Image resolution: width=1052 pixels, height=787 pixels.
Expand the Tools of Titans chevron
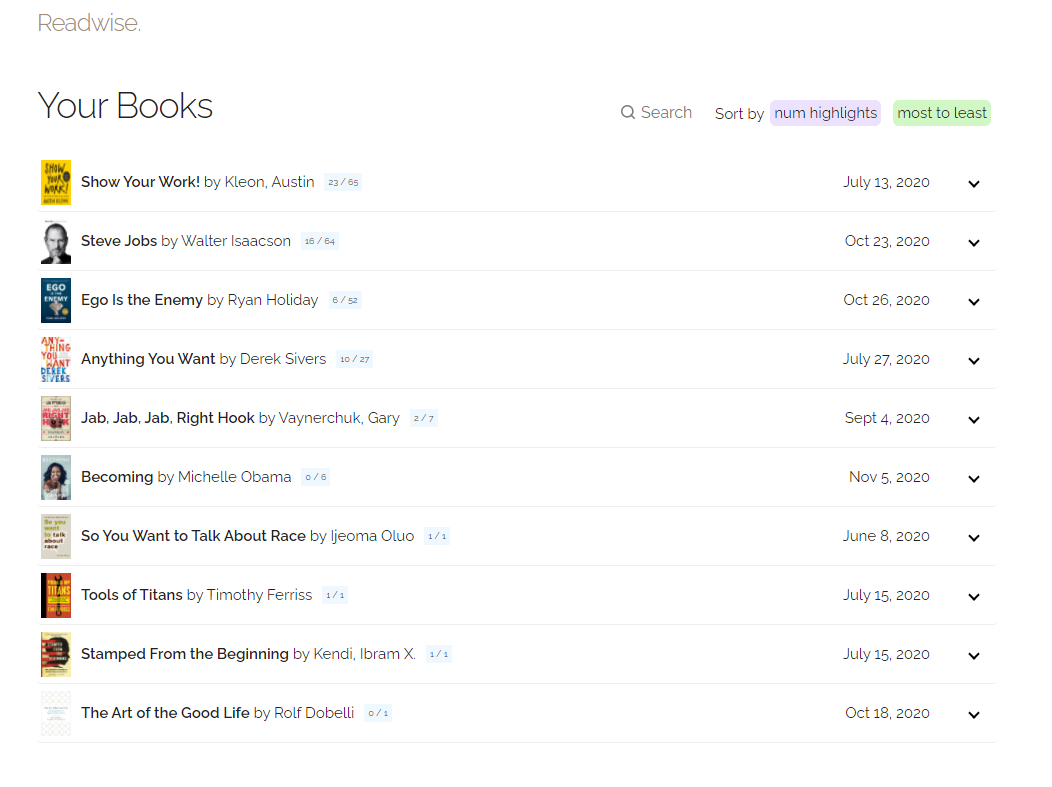(x=974, y=597)
